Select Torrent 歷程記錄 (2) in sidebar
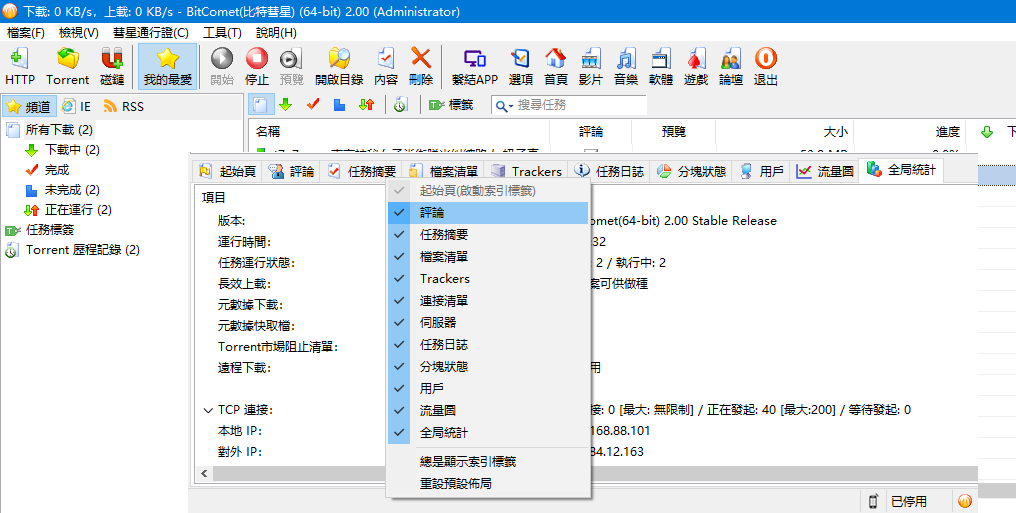This screenshot has height=513, width=1016. click(x=82, y=249)
